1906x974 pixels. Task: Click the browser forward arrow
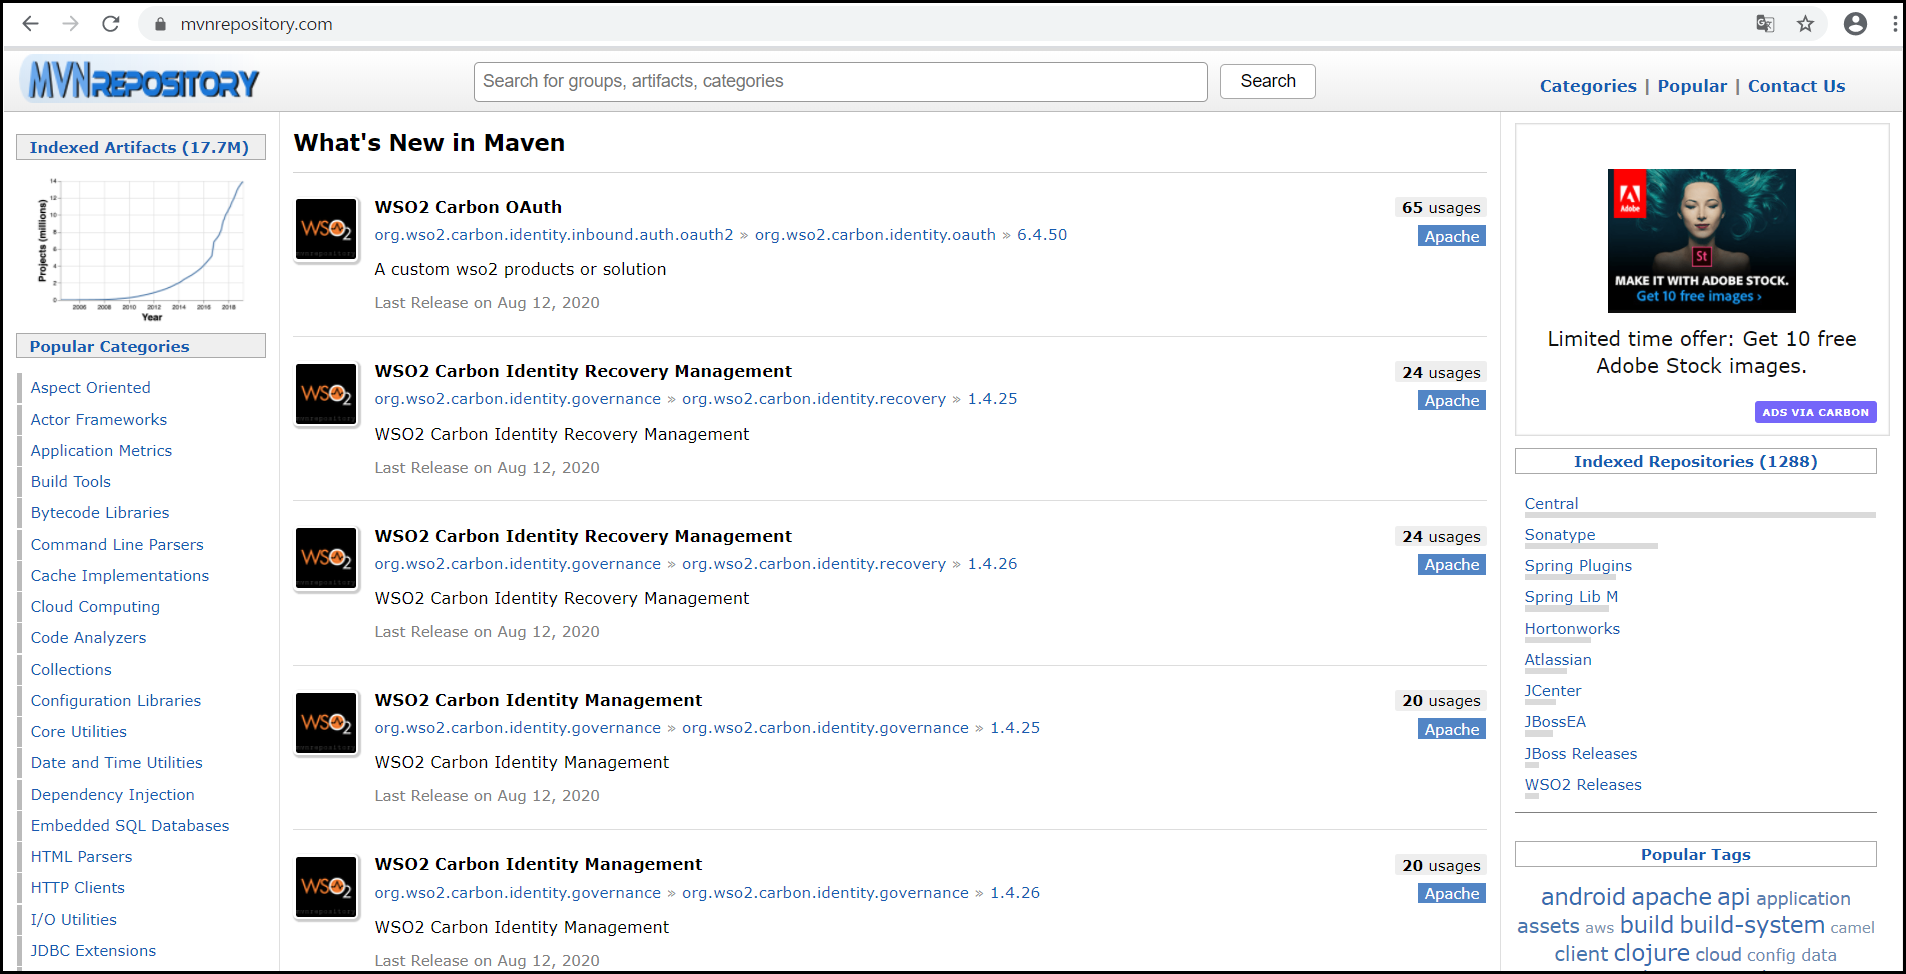[71, 24]
